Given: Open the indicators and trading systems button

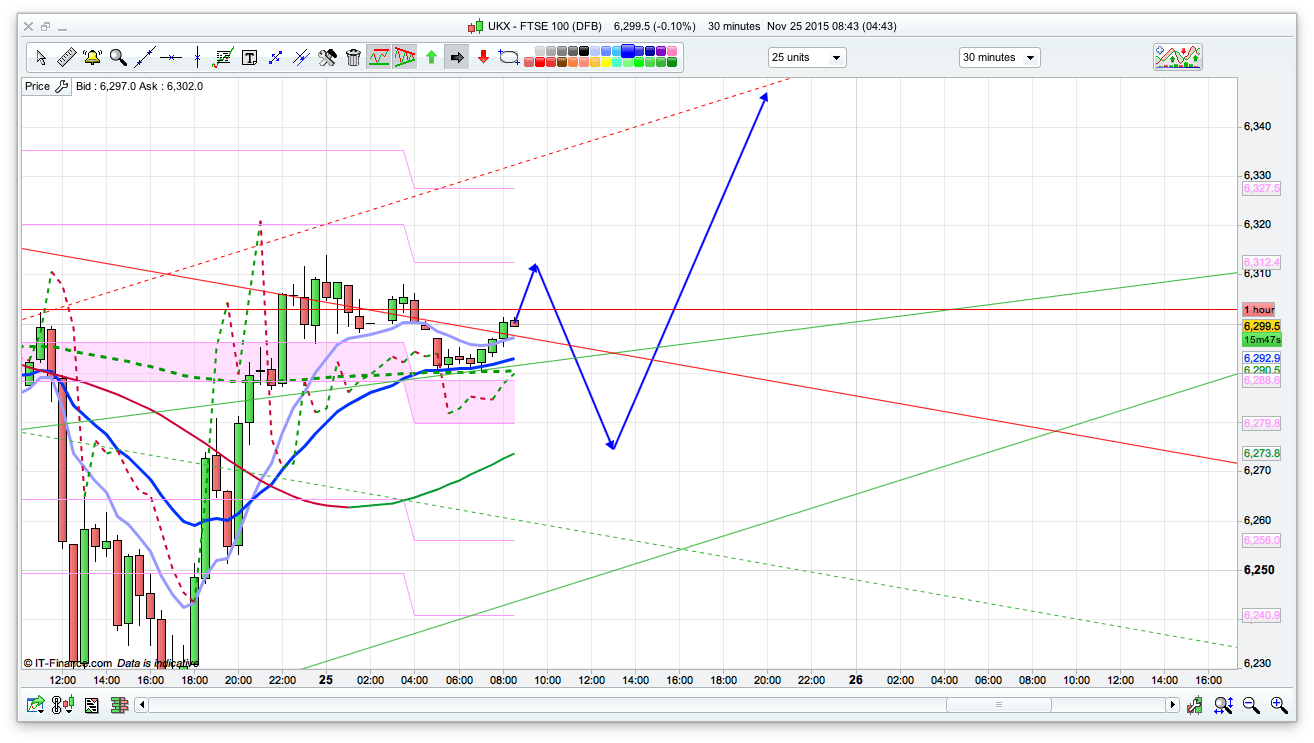Looking at the screenshot, I should 1178,57.
